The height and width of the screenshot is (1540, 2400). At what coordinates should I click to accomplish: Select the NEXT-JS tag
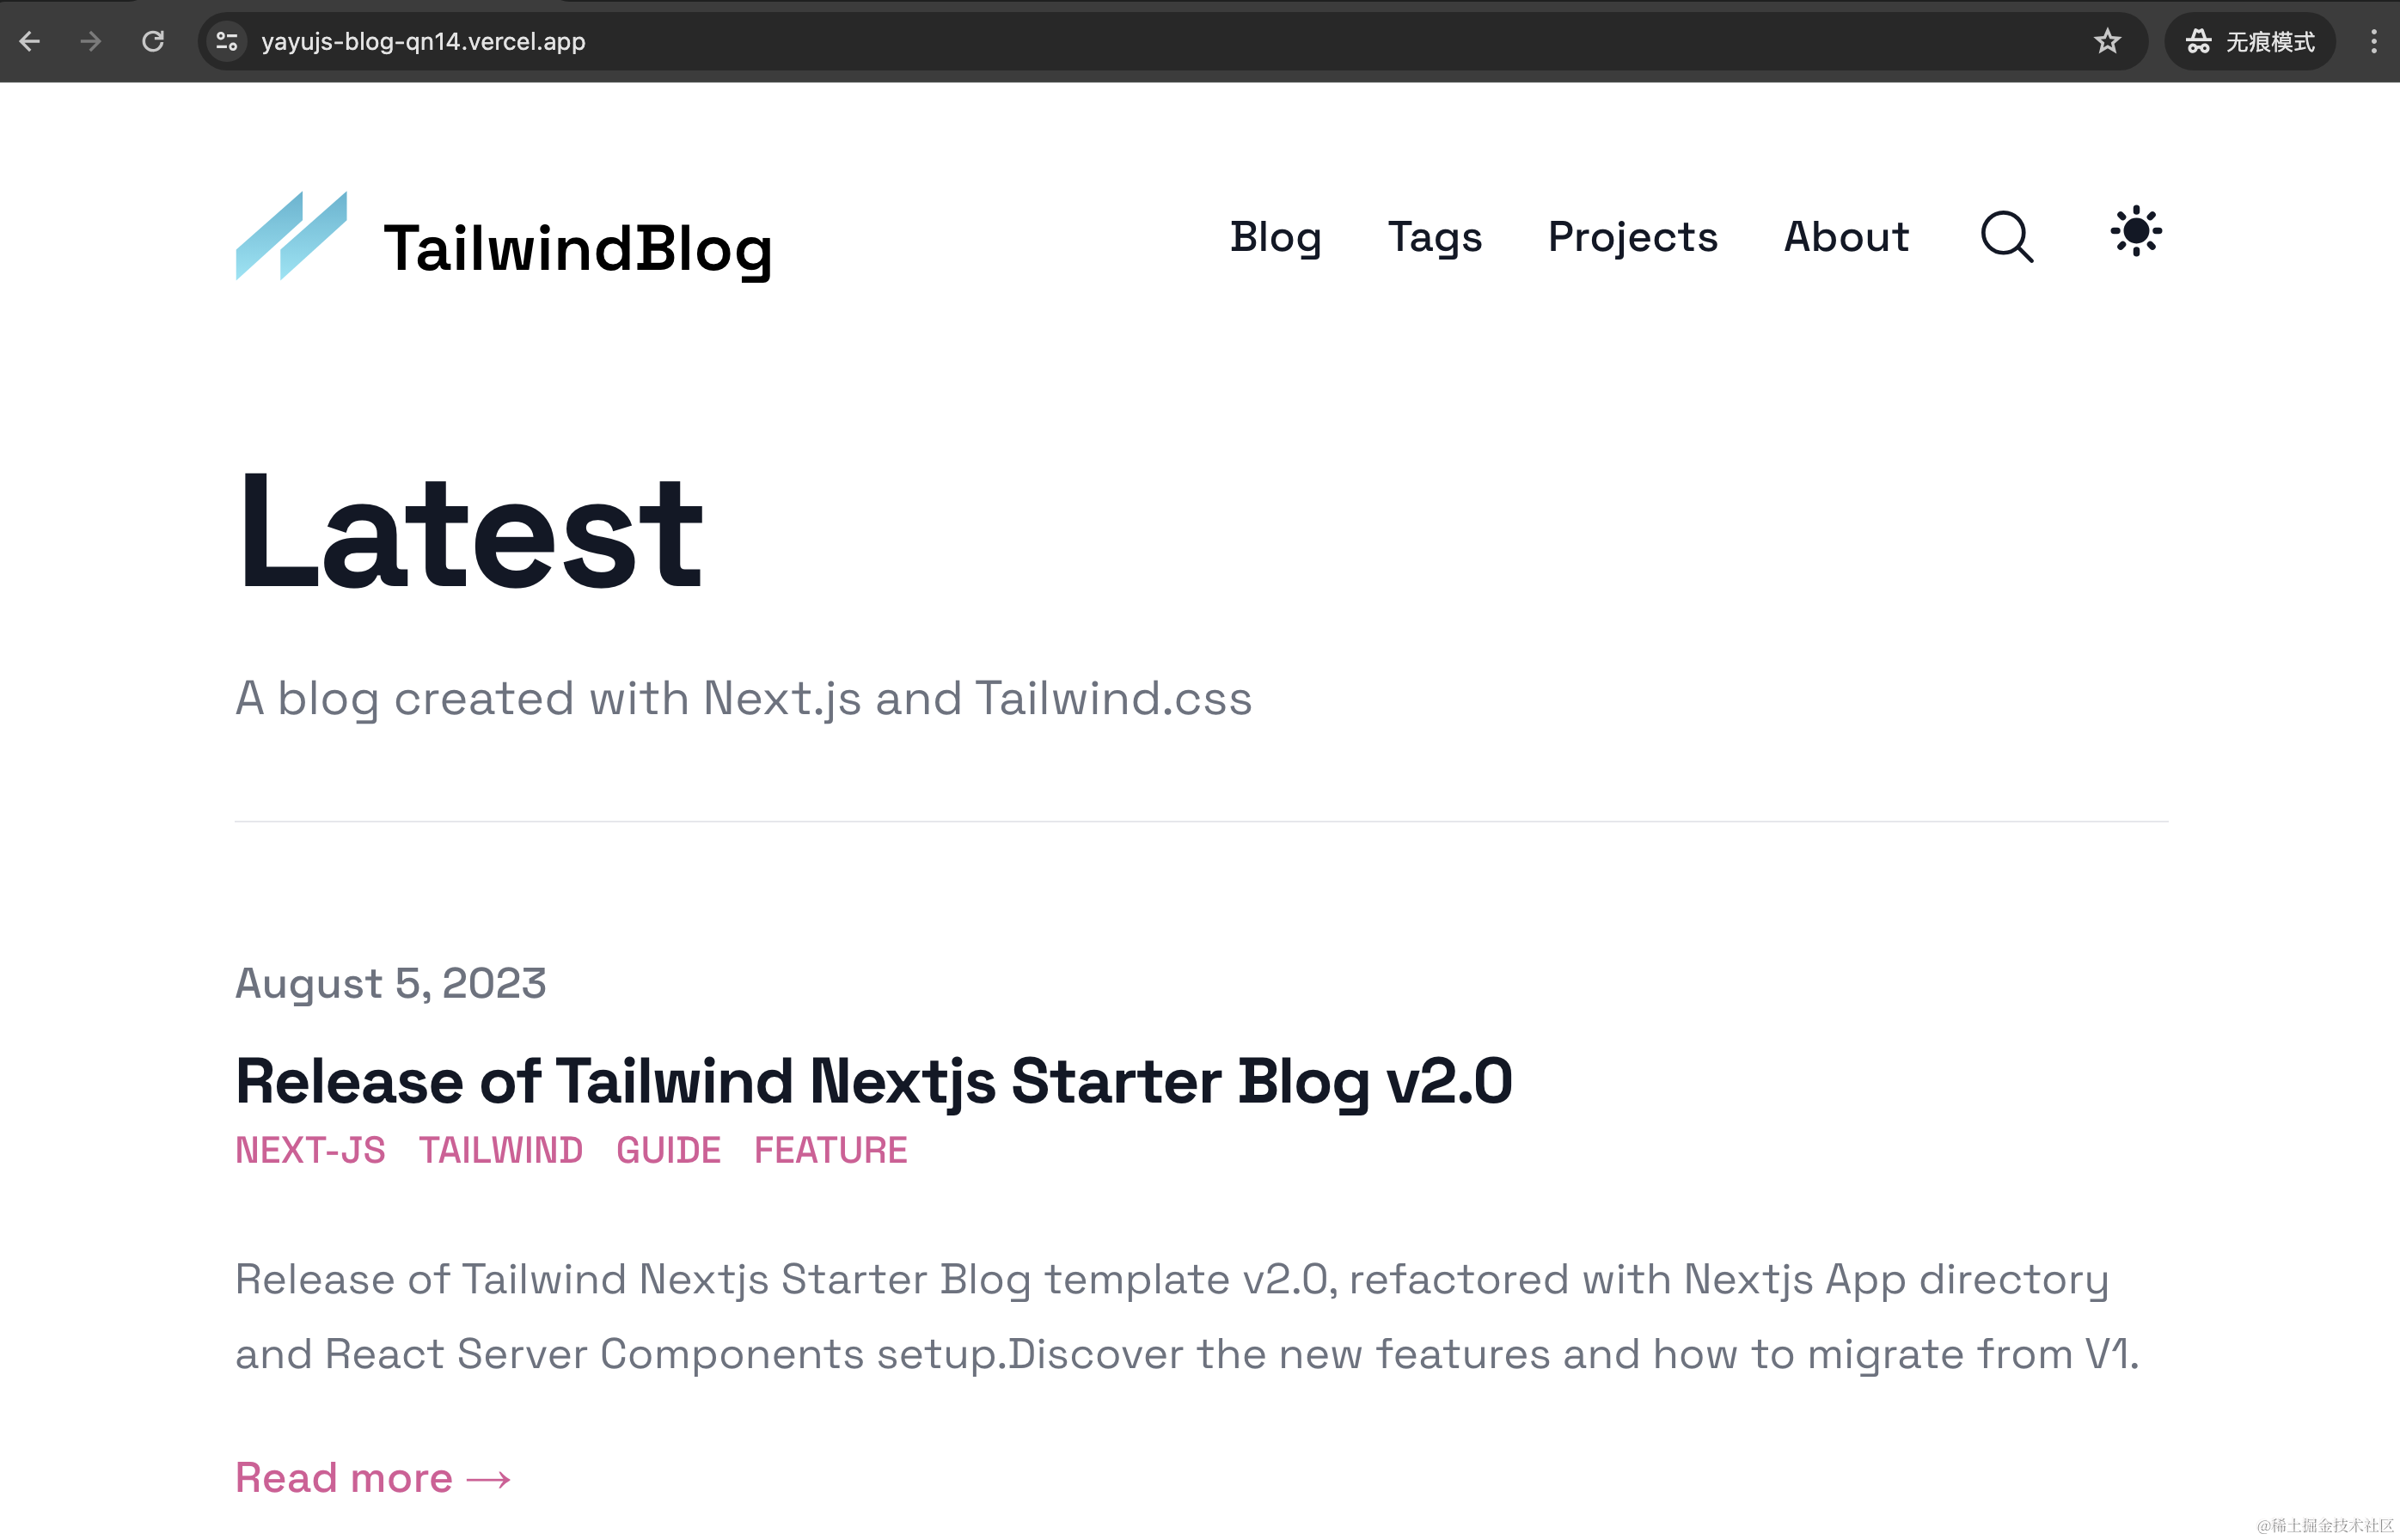pyautogui.click(x=310, y=1150)
